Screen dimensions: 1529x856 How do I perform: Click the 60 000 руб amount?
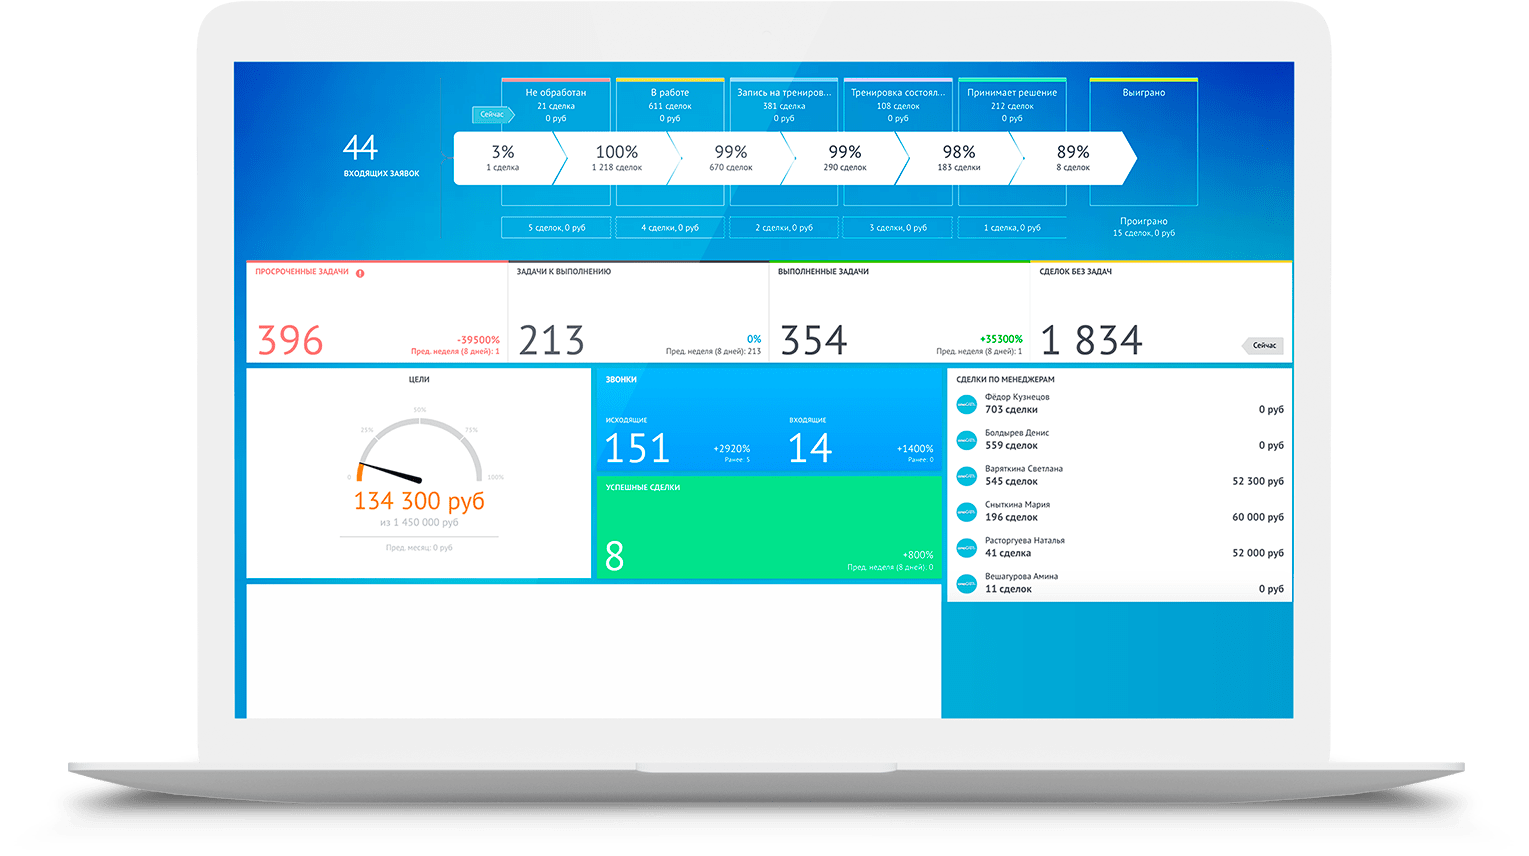(1258, 518)
